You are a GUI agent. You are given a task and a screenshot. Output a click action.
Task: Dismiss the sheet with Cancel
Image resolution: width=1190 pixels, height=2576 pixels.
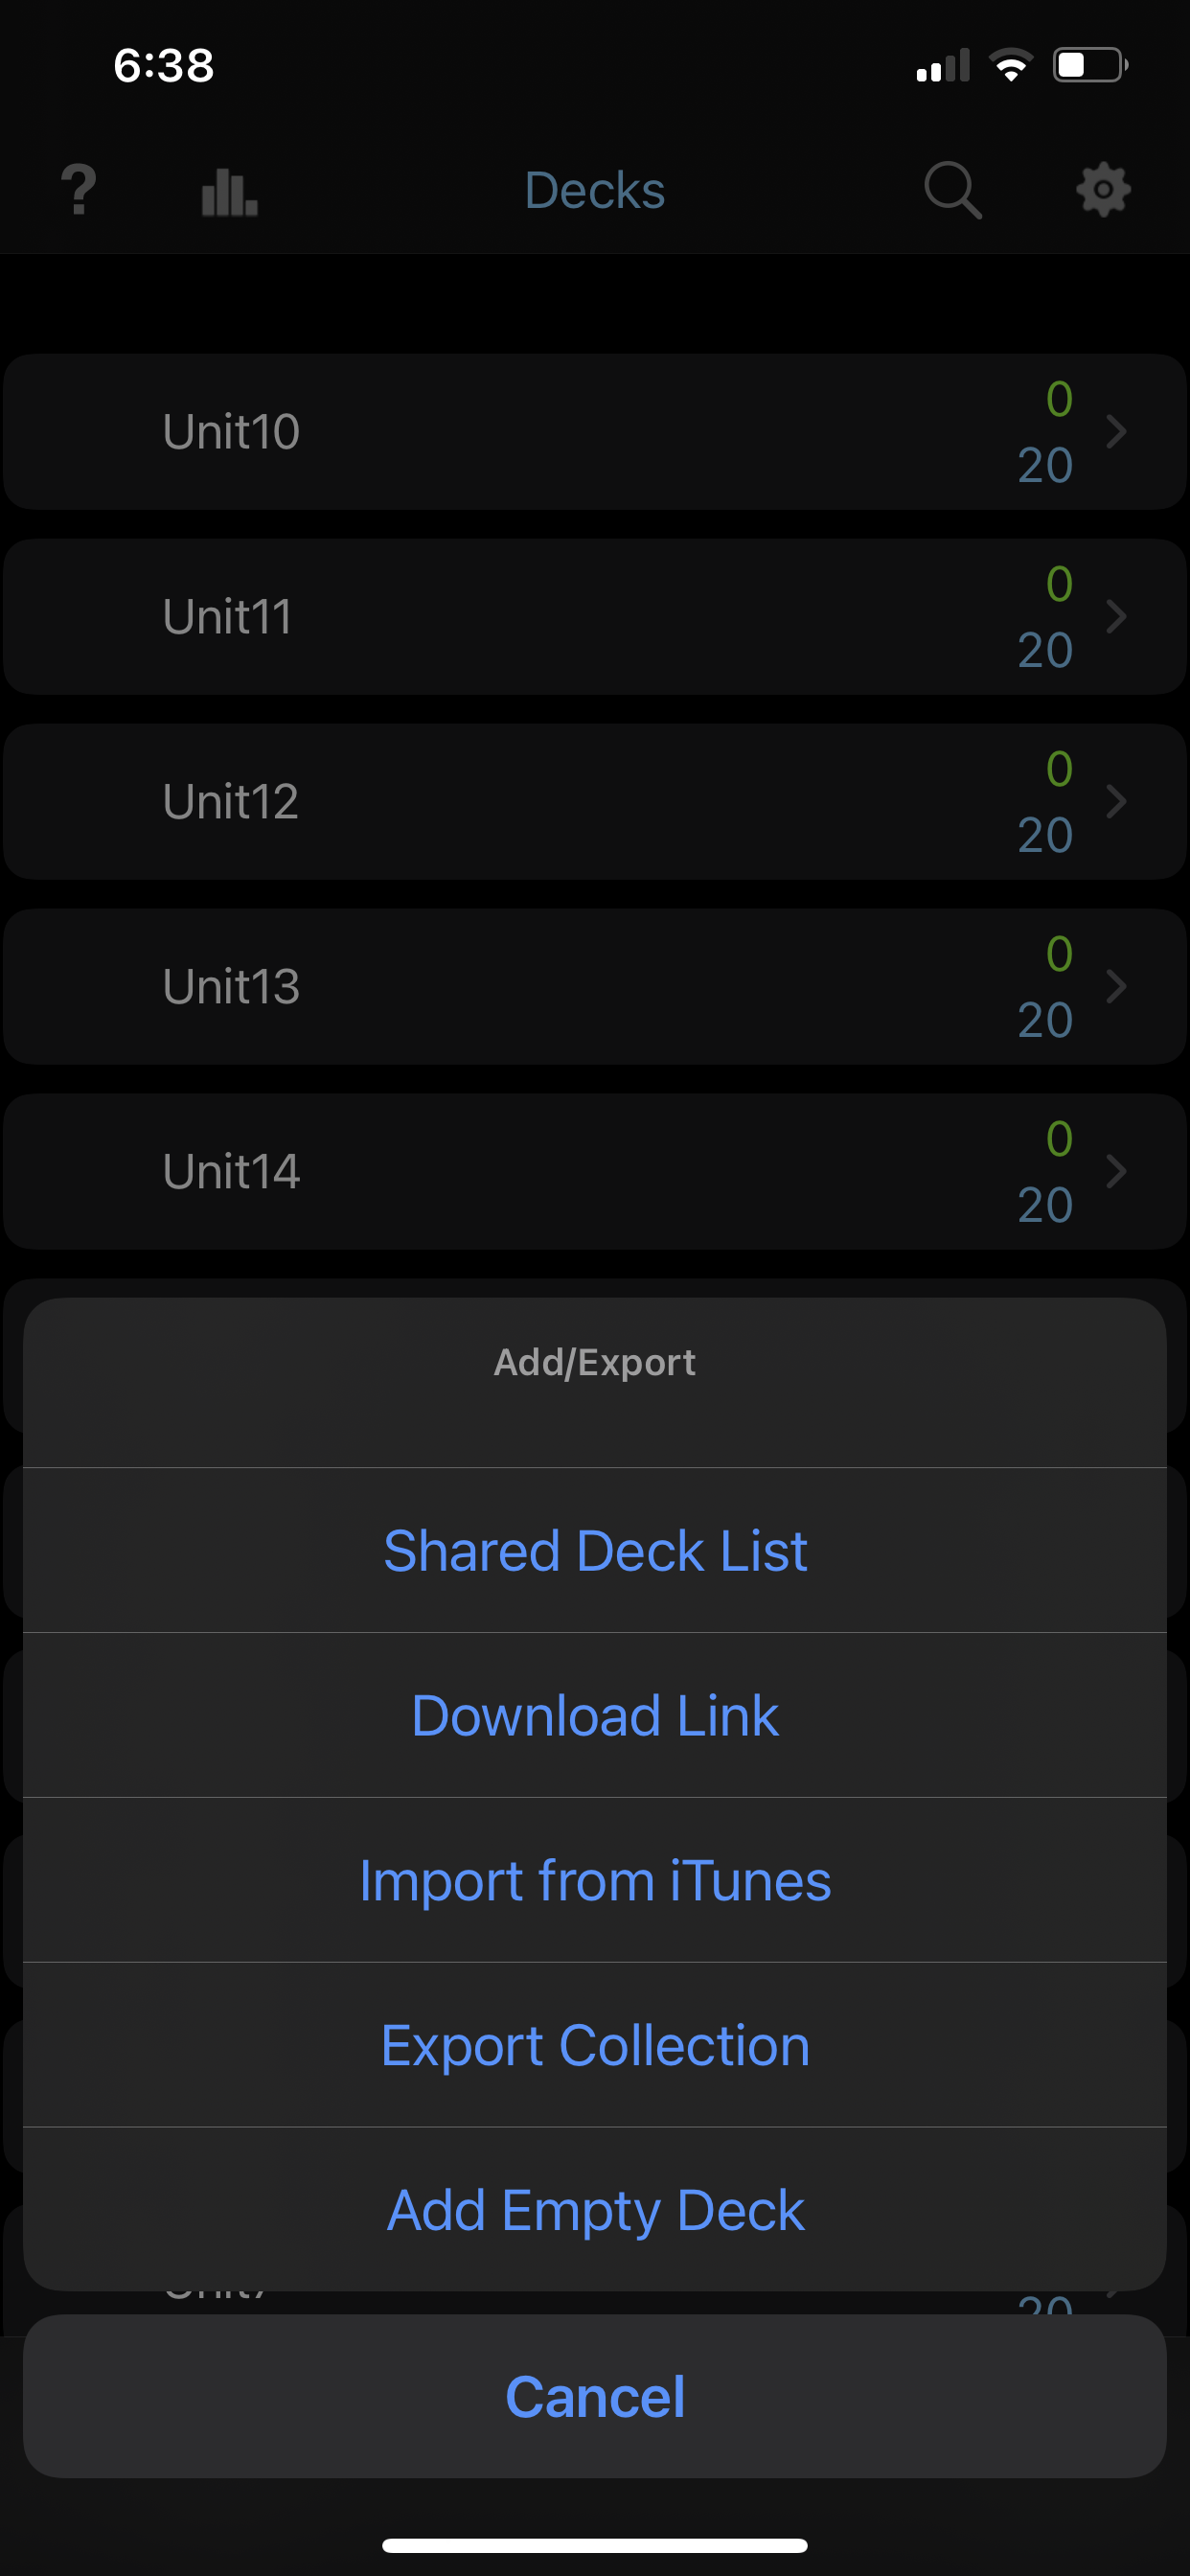[595, 2397]
